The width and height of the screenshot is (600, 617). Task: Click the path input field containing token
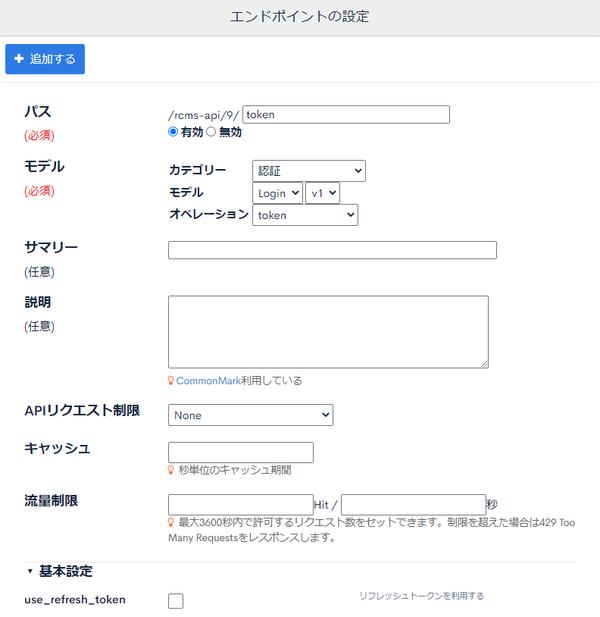coord(346,115)
